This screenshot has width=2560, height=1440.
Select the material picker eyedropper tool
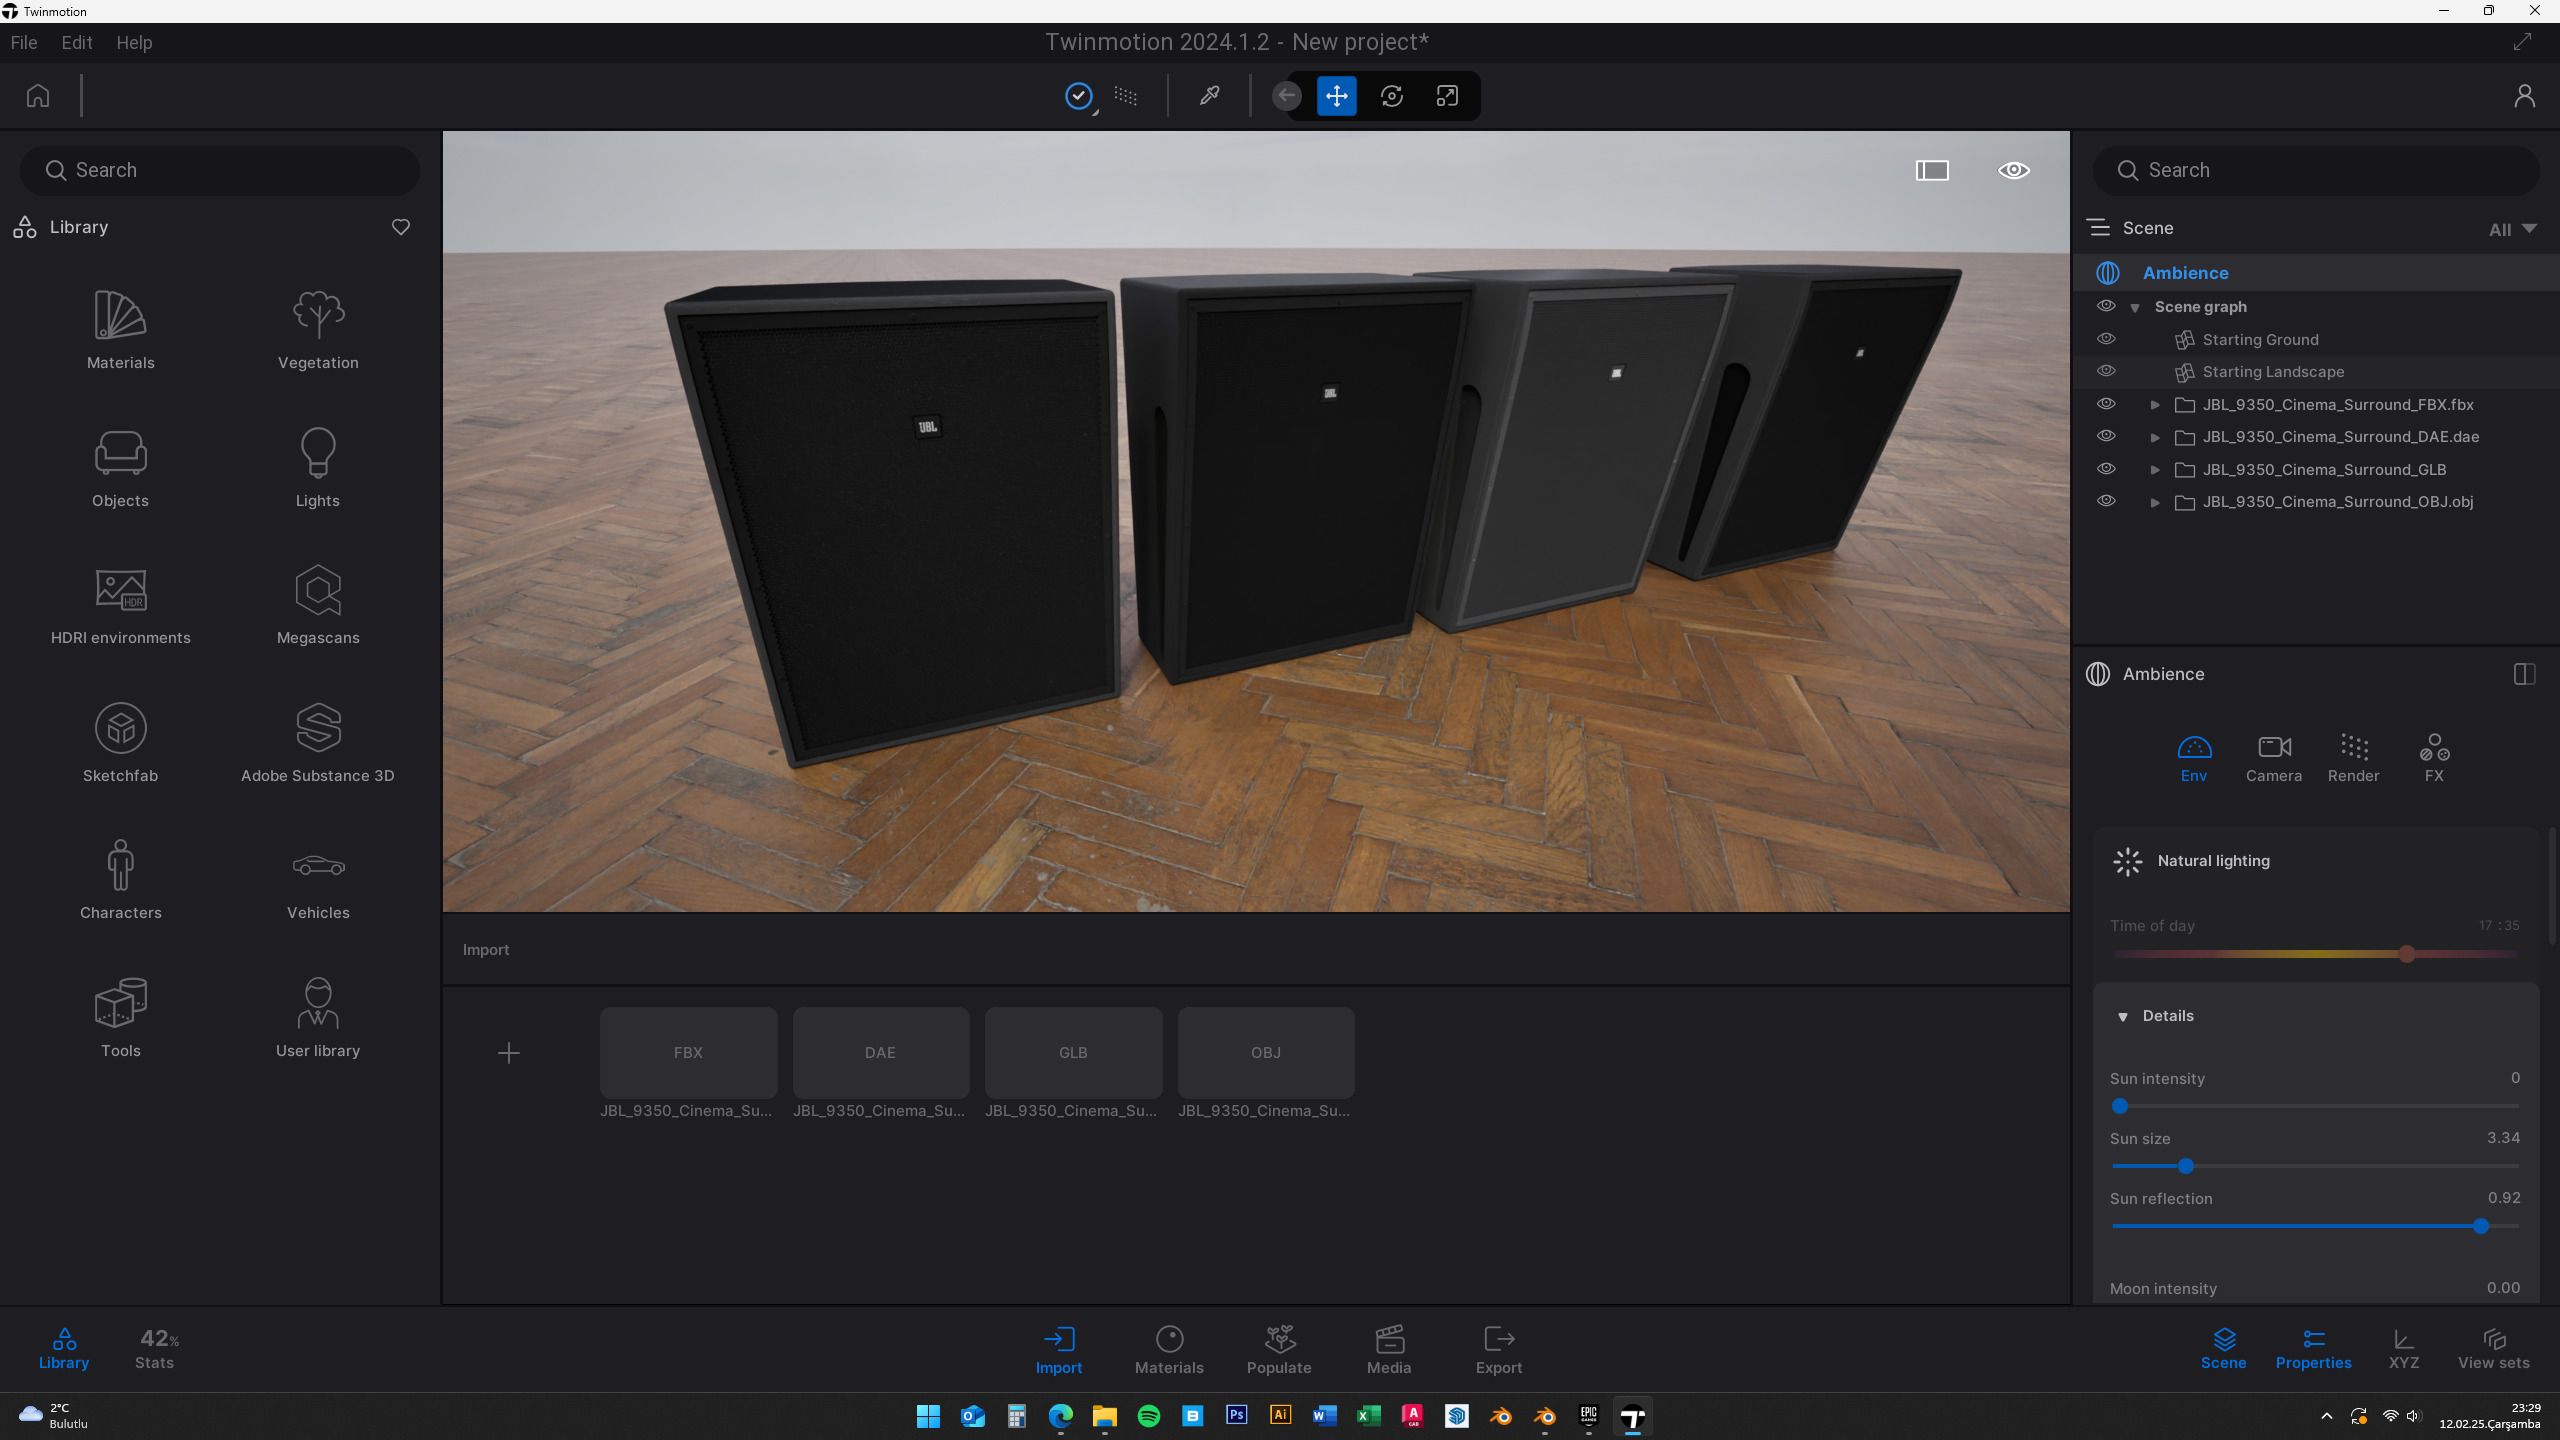[x=1209, y=96]
